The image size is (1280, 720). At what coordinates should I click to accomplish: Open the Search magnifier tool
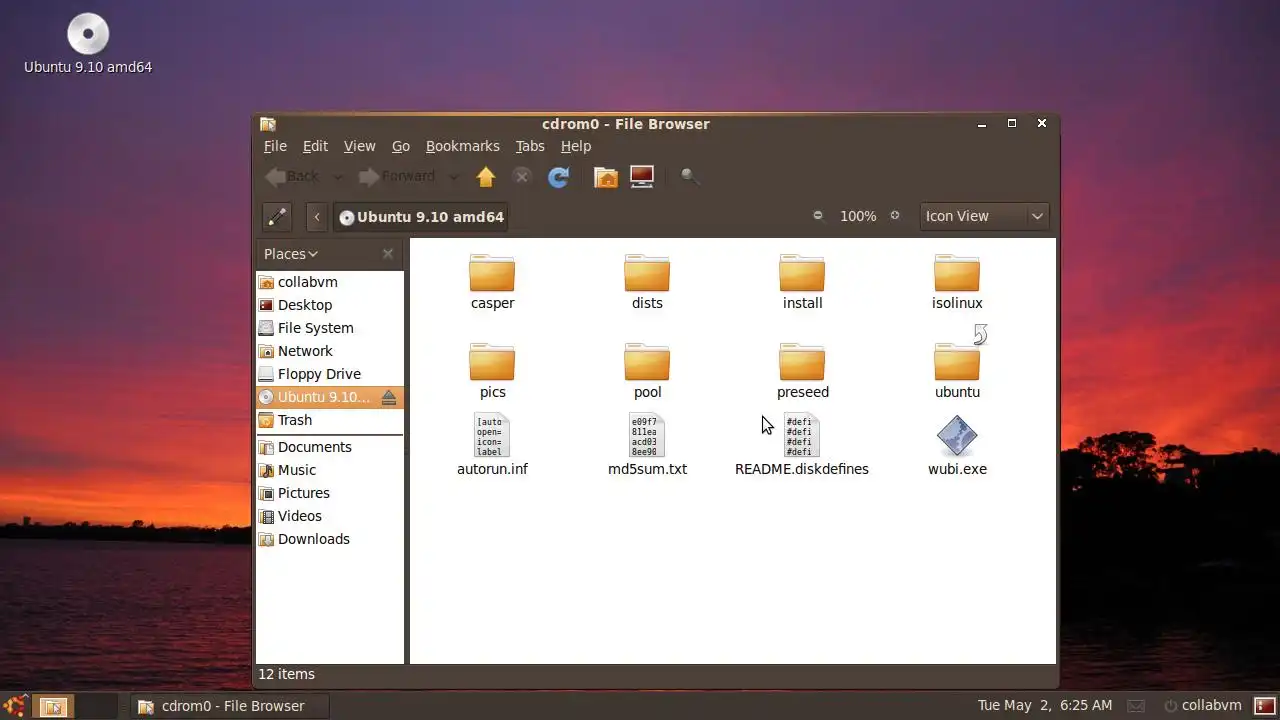[689, 177]
